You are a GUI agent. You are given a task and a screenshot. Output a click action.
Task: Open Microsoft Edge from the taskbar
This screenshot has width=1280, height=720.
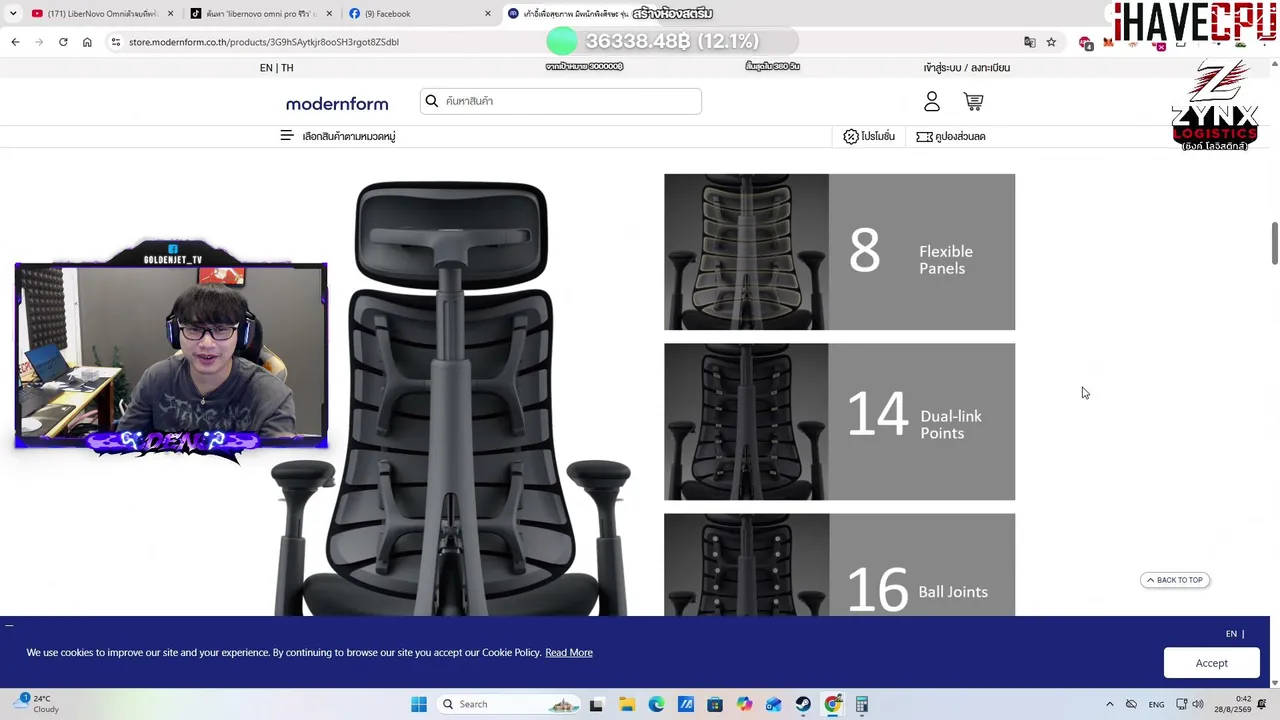coord(656,704)
